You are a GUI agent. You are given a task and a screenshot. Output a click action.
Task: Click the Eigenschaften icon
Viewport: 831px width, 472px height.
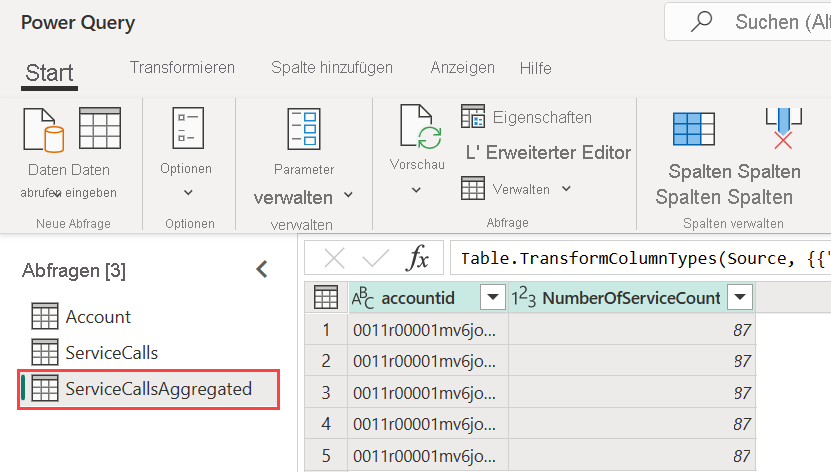pyautogui.click(x=473, y=116)
